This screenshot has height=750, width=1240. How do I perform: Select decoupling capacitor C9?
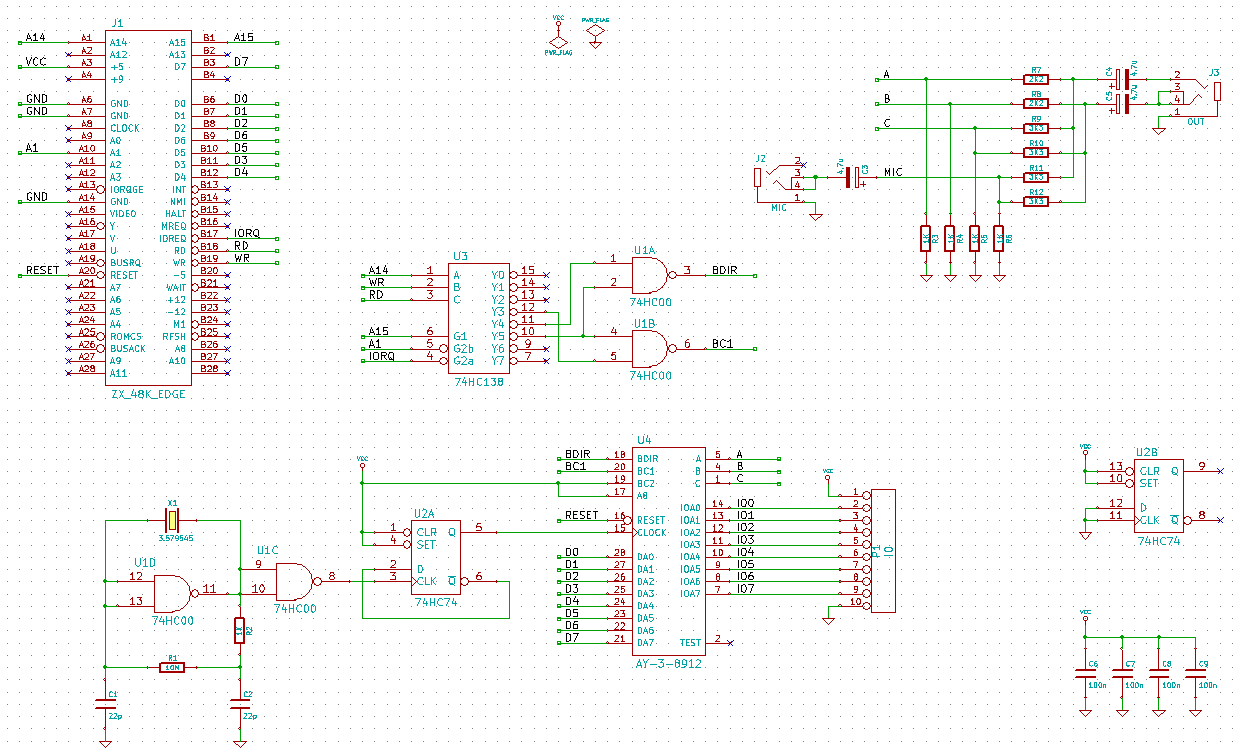point(1196,674)
